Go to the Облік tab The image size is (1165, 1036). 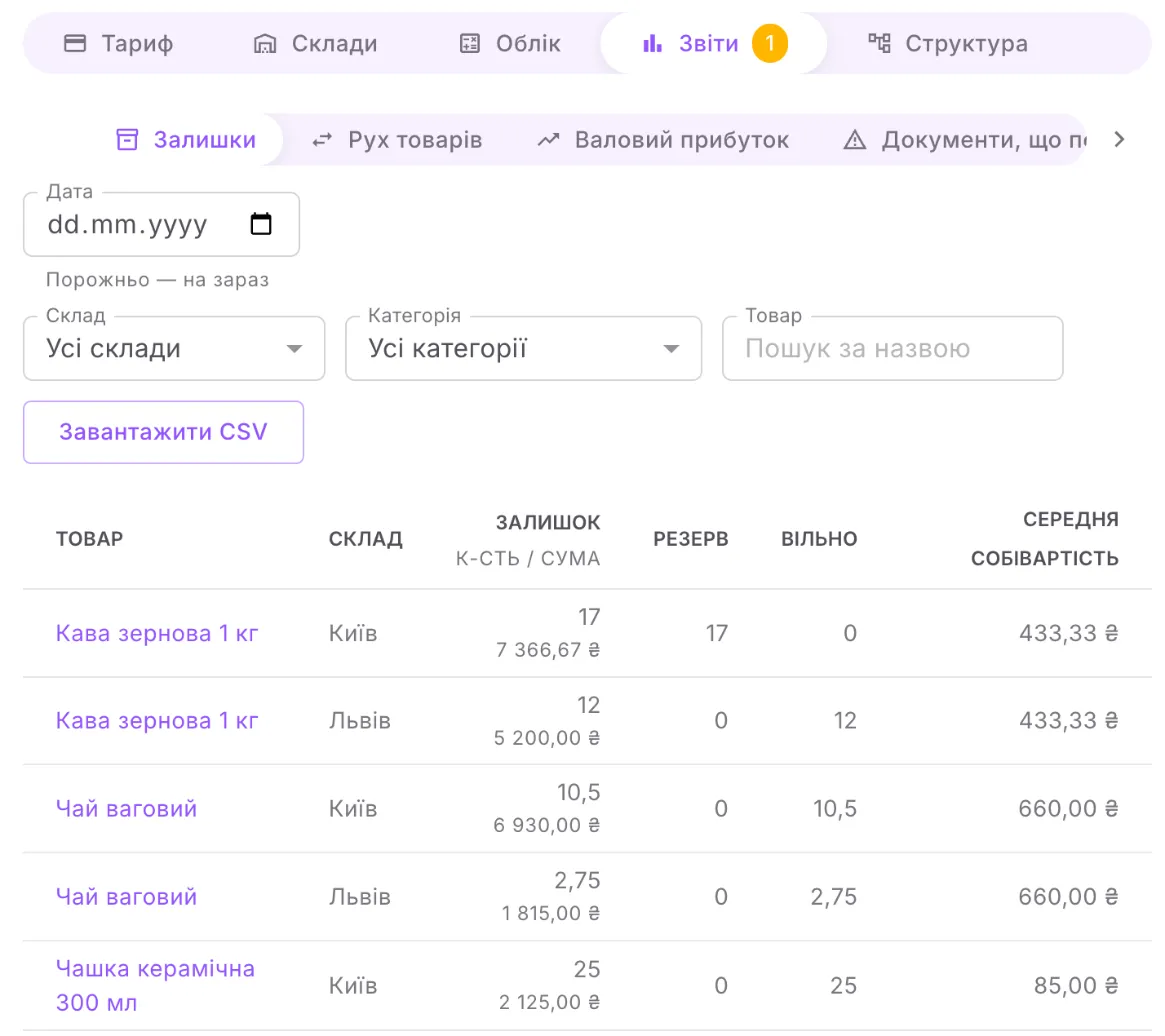coord(510,43)
